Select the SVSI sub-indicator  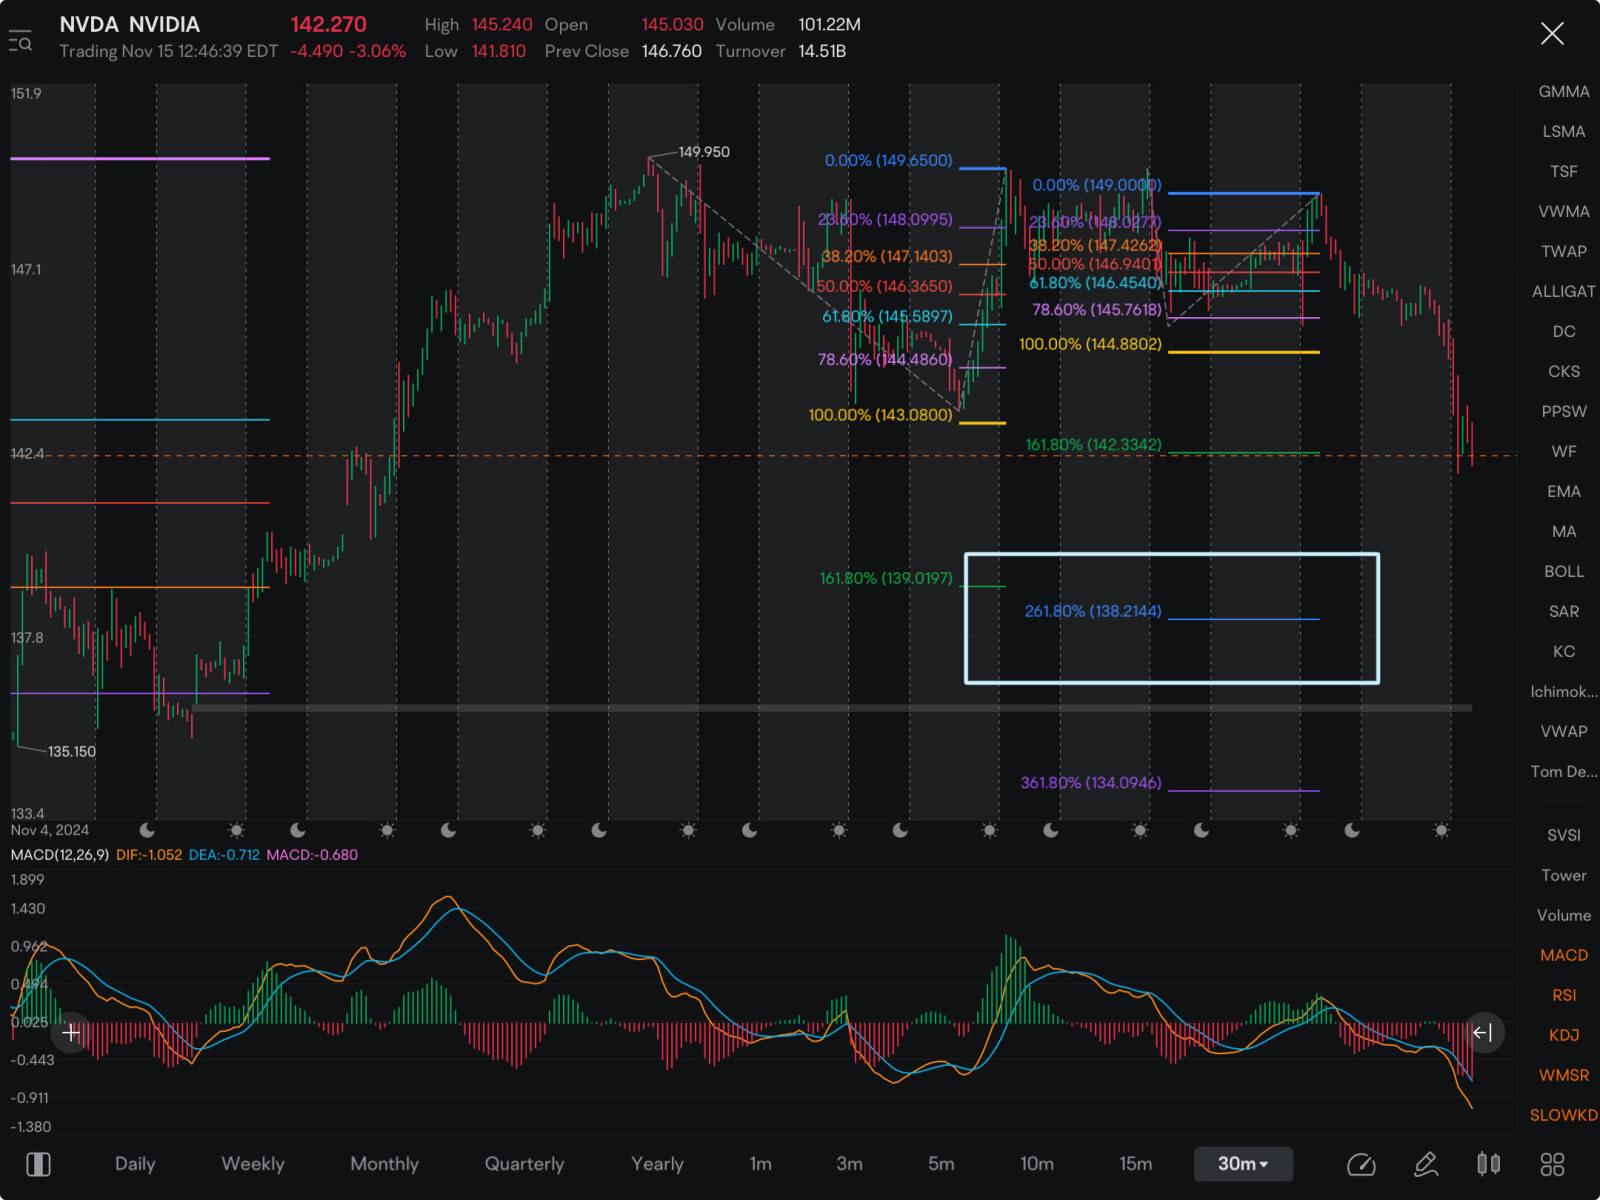coord(1563,835)
